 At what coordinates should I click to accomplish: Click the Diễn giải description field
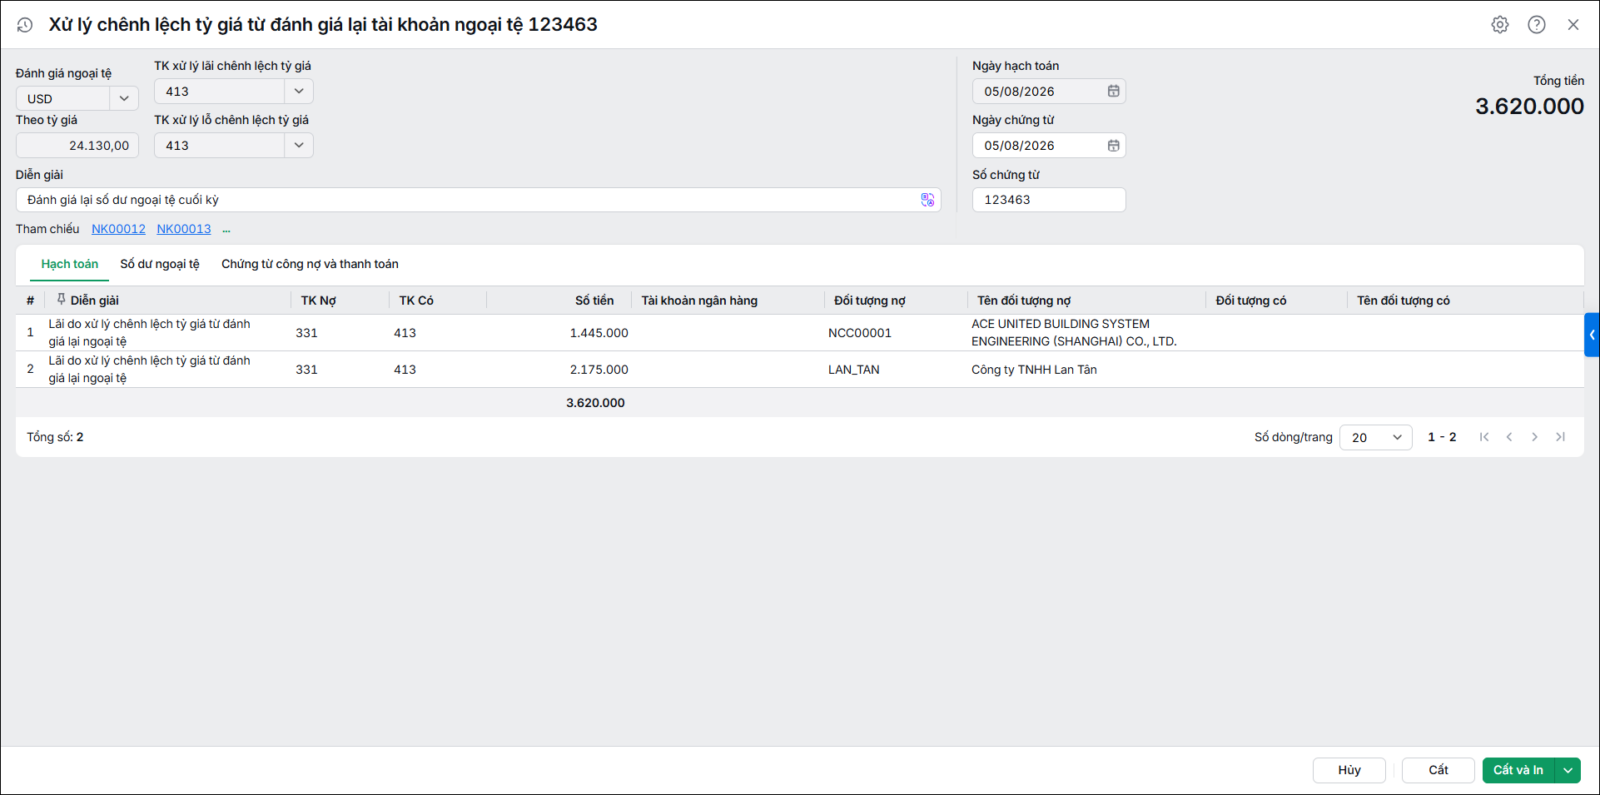click(478, 200)
